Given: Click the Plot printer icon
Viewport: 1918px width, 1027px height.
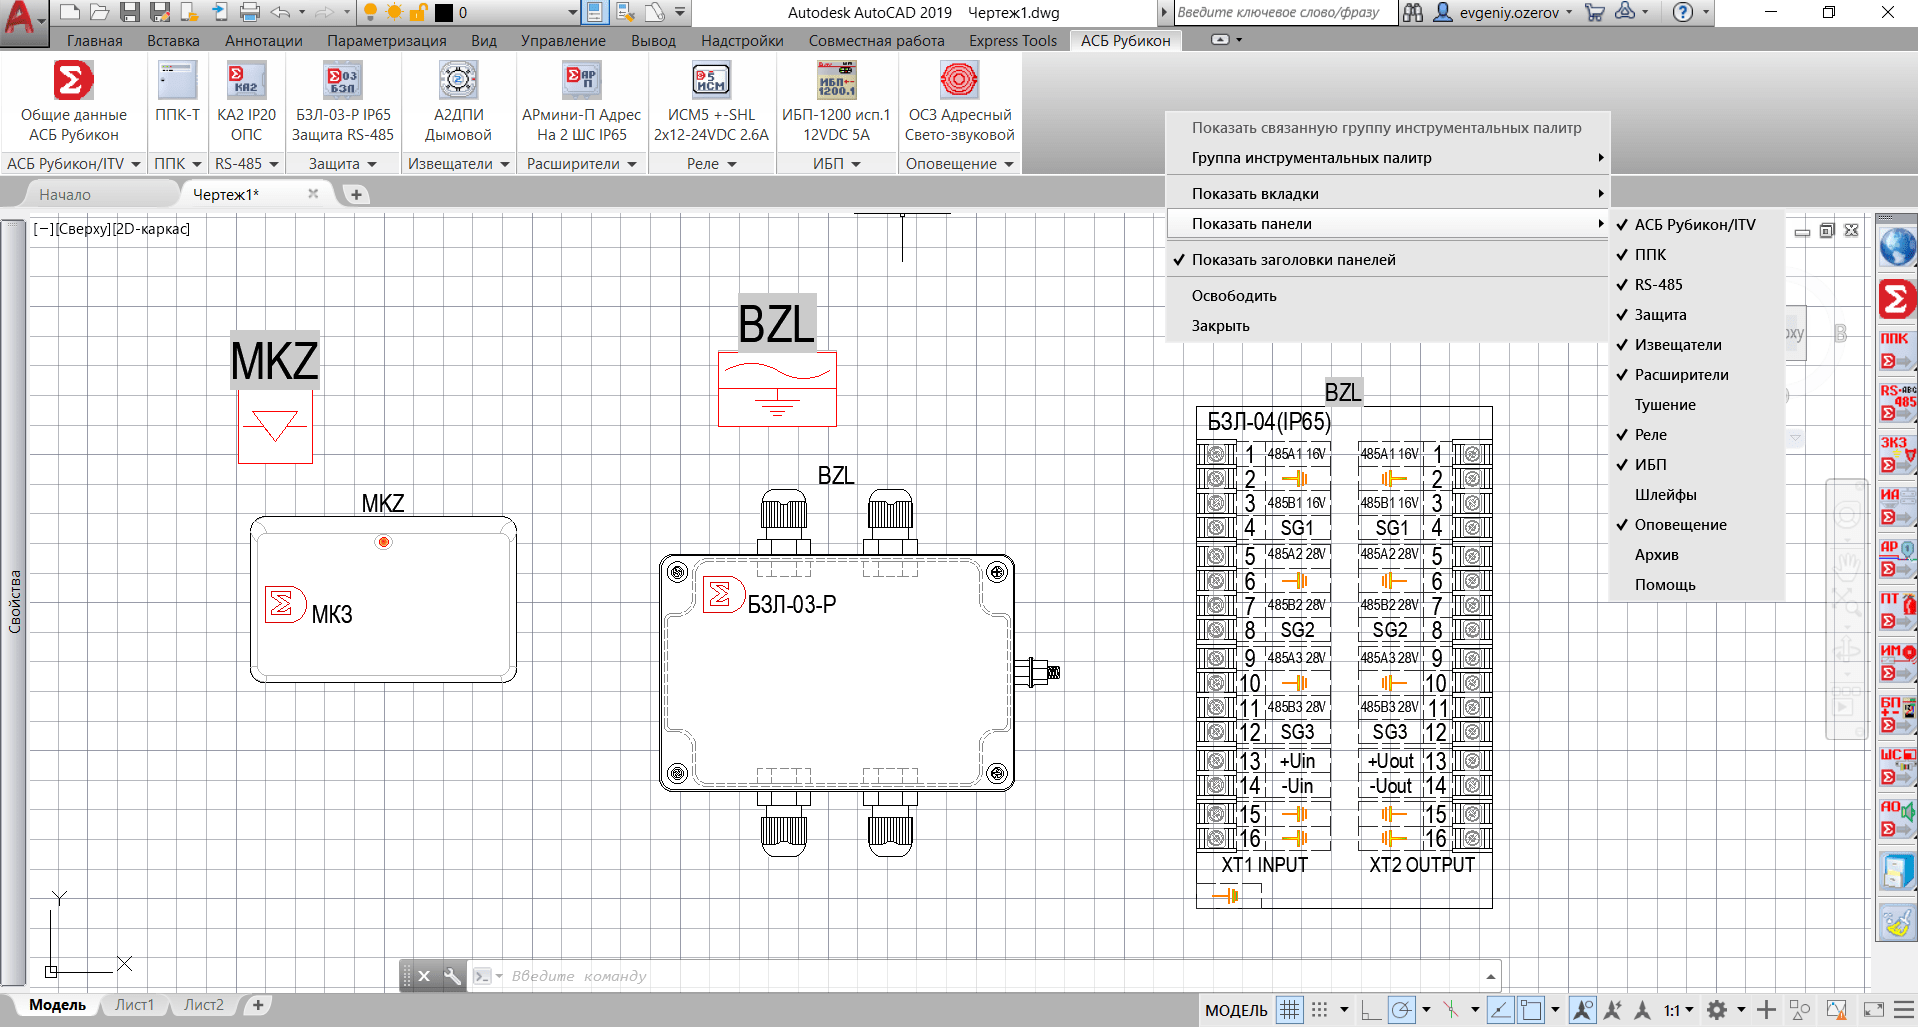Looking at the screenshot, I should pos(250,12).
